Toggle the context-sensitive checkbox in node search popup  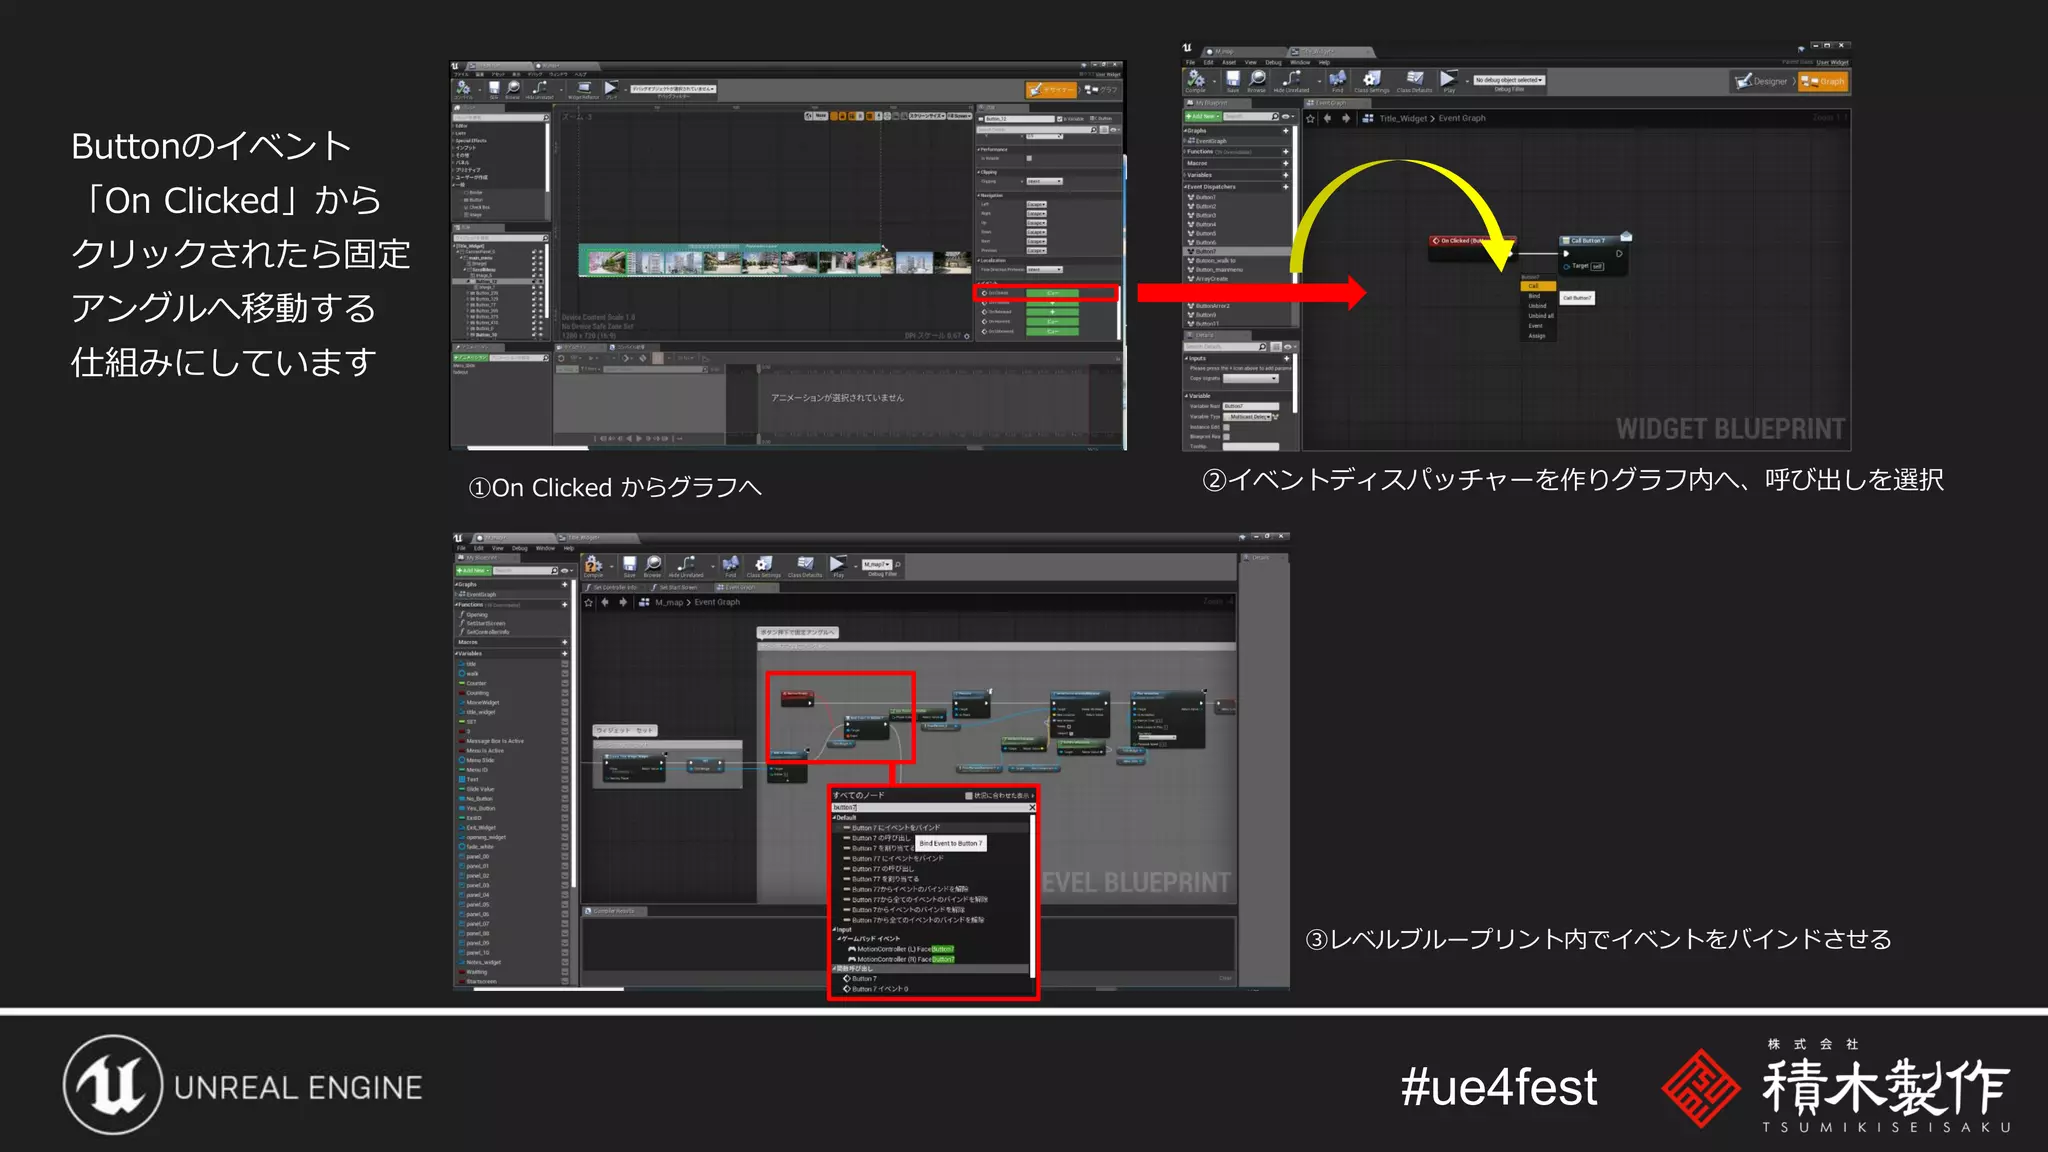[969, 796]
